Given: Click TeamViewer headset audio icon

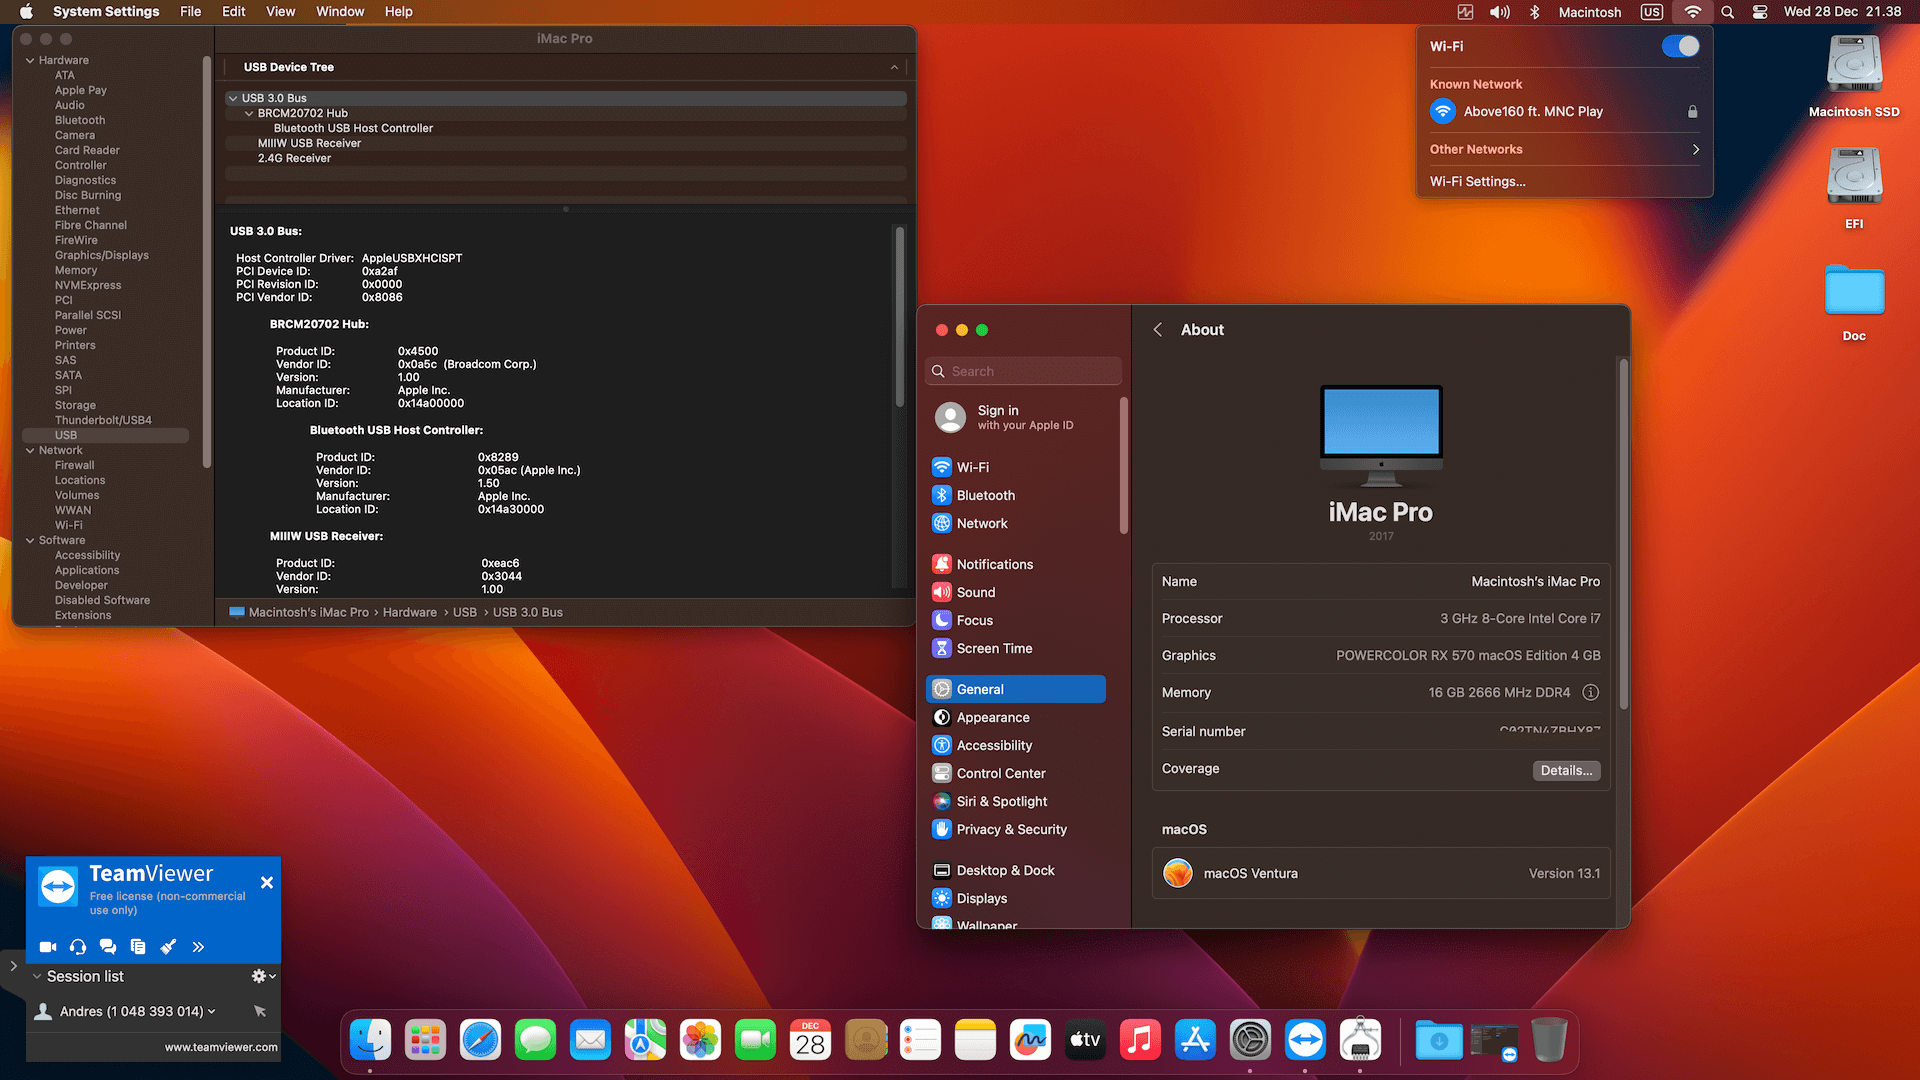Looking at the screenshot, I should click(x=78, y=947).
